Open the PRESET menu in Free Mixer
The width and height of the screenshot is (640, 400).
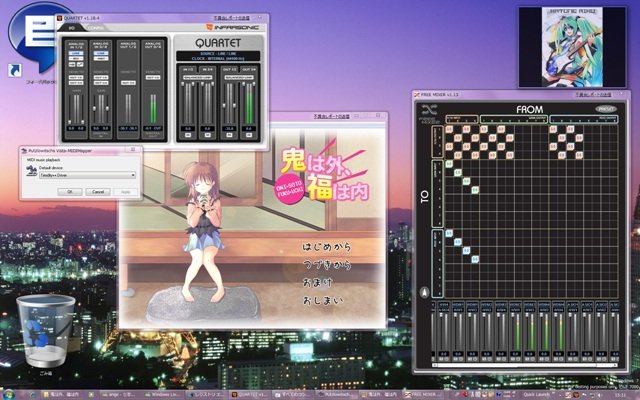[x=604, y=108]
